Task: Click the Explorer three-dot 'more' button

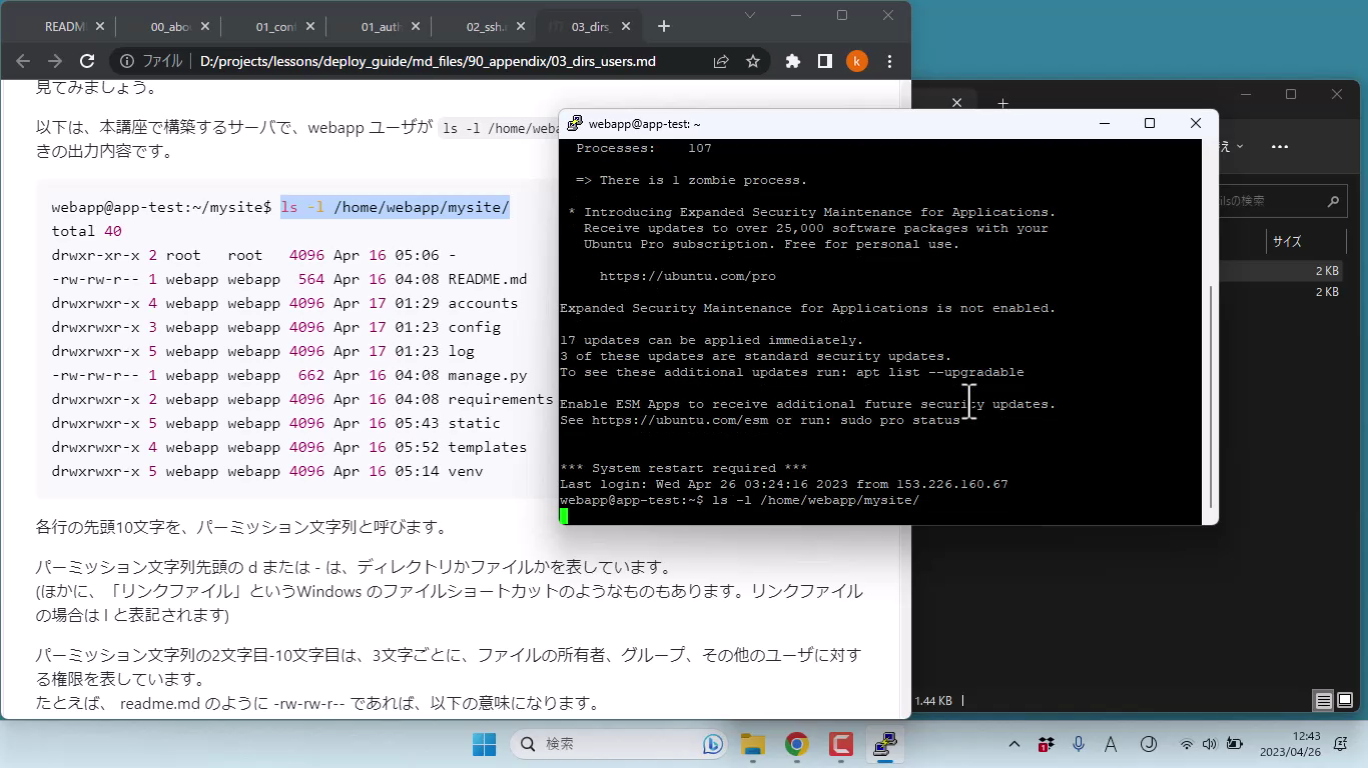Action: 1280,147
